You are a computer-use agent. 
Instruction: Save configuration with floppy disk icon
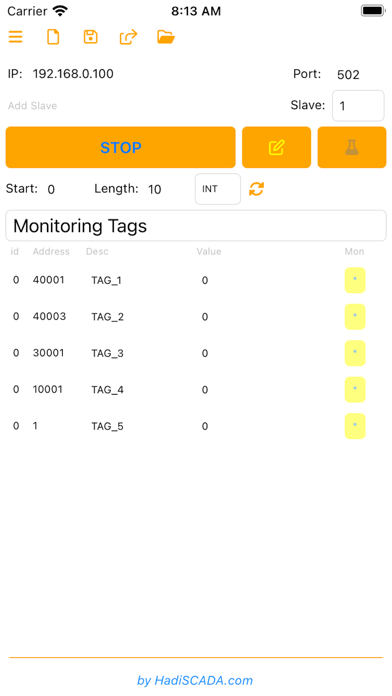point(91,37)
